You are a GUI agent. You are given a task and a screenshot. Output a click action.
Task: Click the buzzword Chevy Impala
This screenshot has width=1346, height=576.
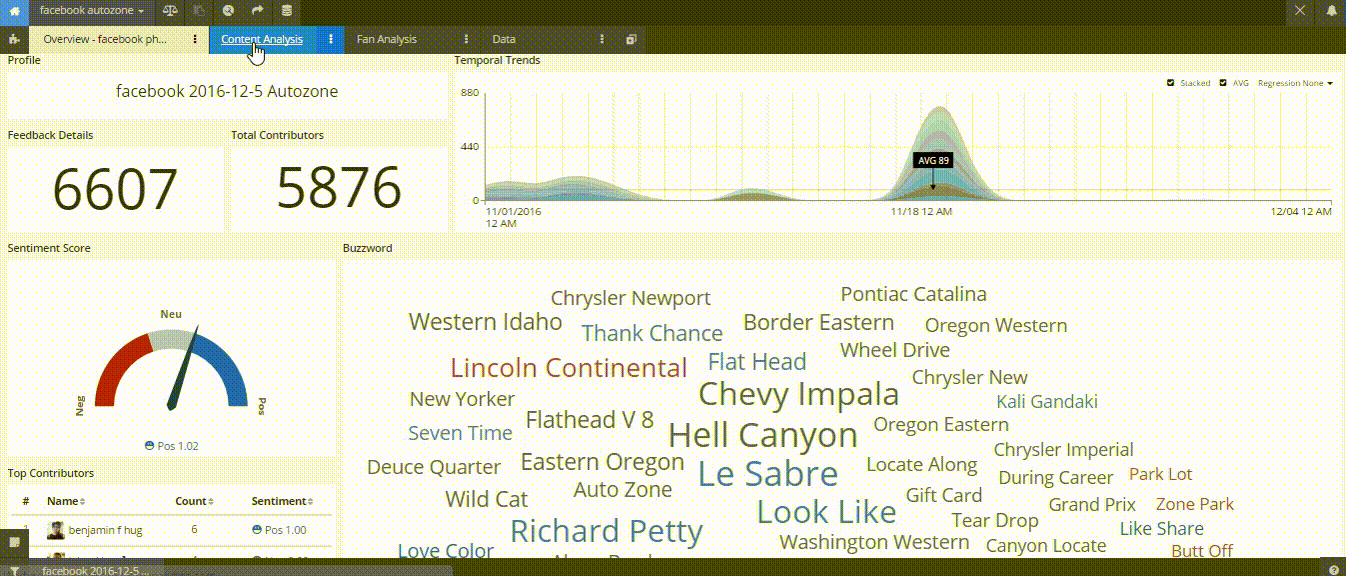coord(799,394)
